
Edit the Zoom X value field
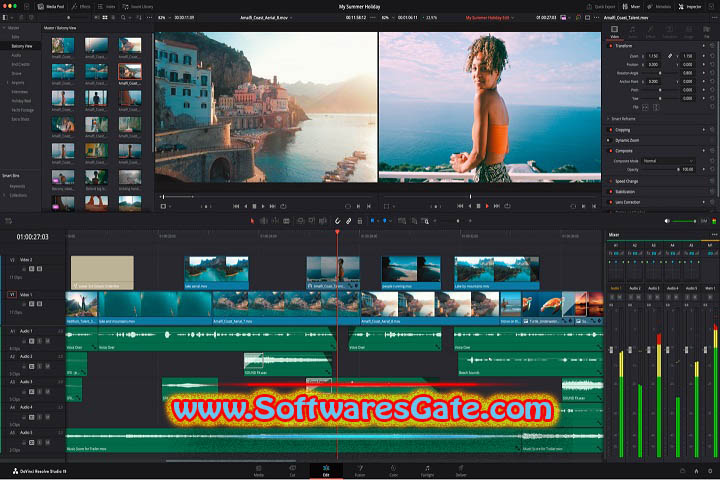point(653,56)
